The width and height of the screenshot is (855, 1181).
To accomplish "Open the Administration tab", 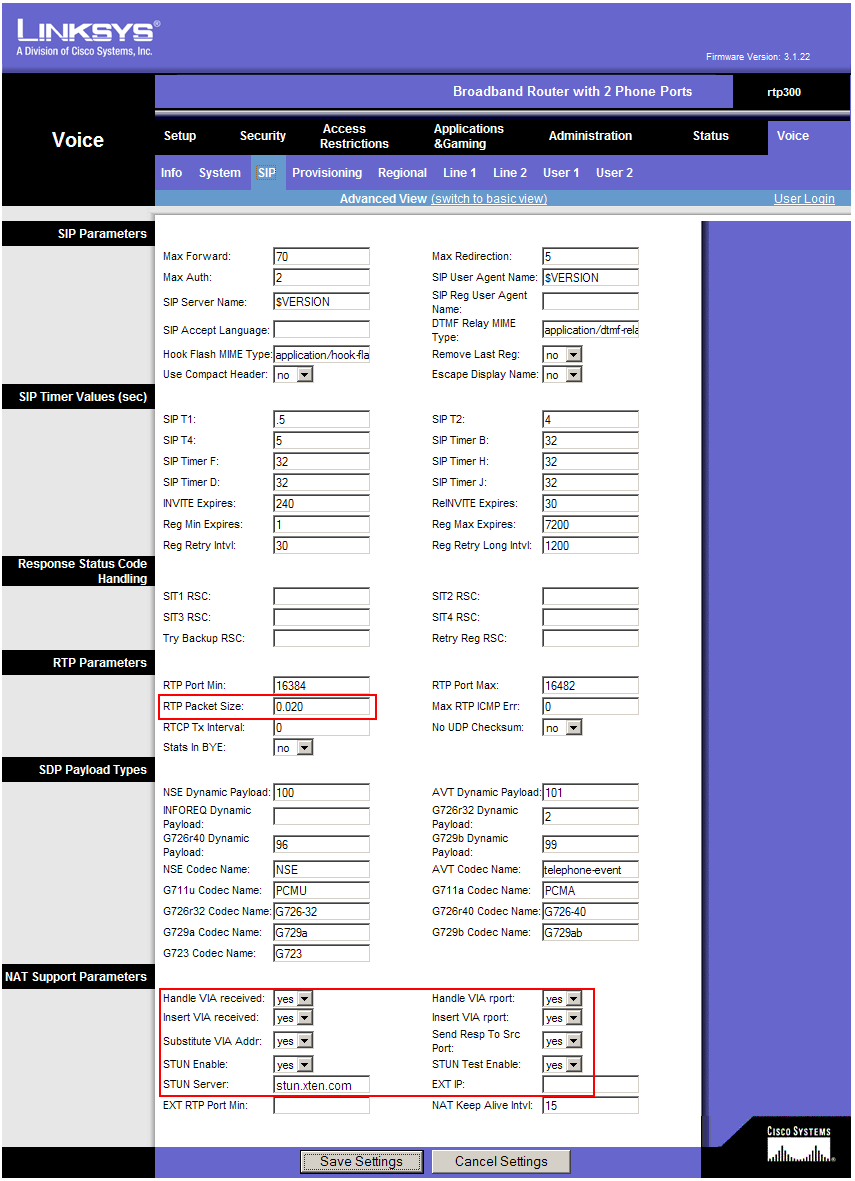I will coord(590,136).
